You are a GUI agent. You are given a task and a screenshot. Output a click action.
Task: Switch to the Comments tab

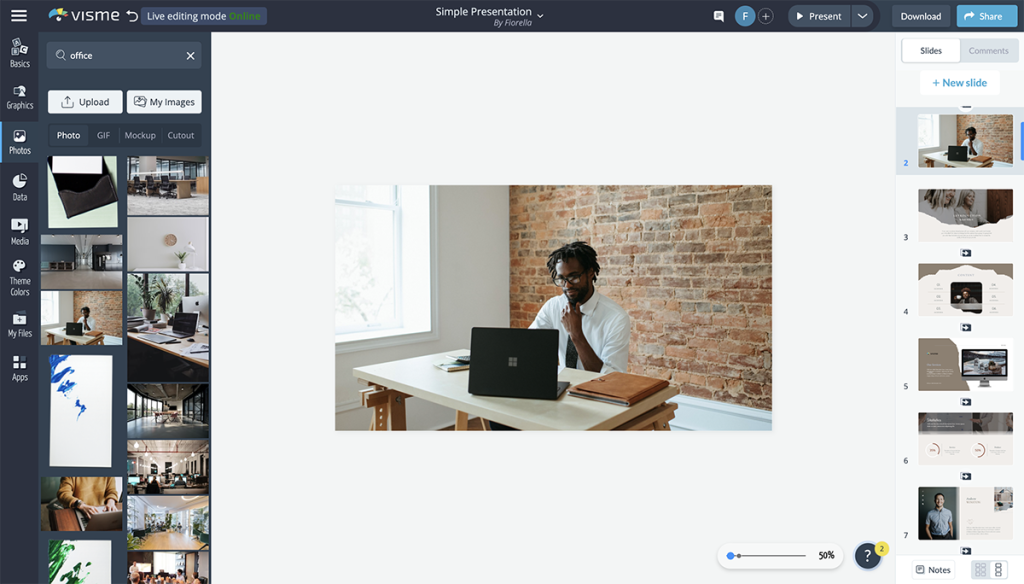[987, 48]
